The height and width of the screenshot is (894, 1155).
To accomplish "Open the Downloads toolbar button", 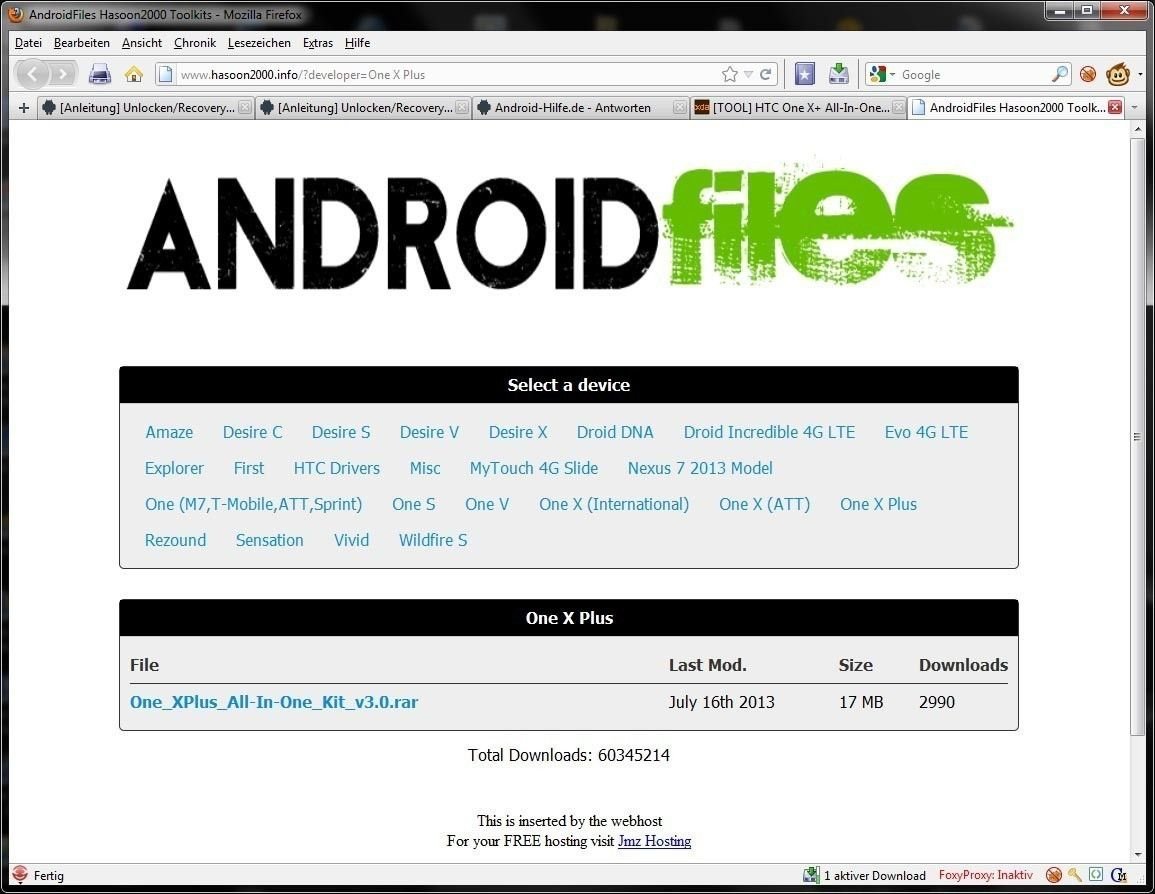I will pyautogui.click(x=838, y=74).
